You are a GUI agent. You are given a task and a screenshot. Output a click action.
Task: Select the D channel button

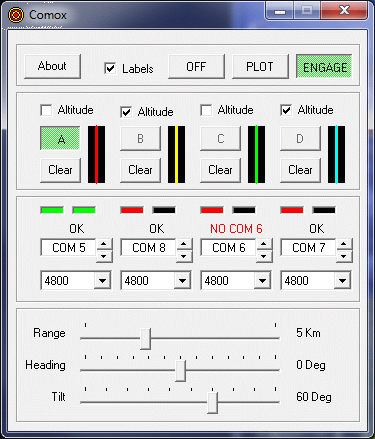(x=300, y=138)
